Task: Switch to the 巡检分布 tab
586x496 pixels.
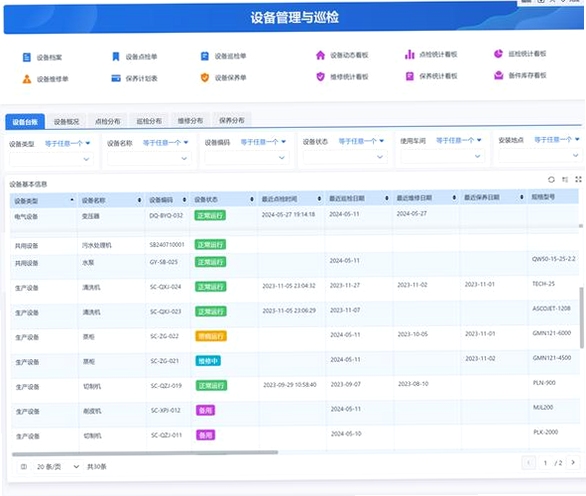Action: (x=149, y=121)
